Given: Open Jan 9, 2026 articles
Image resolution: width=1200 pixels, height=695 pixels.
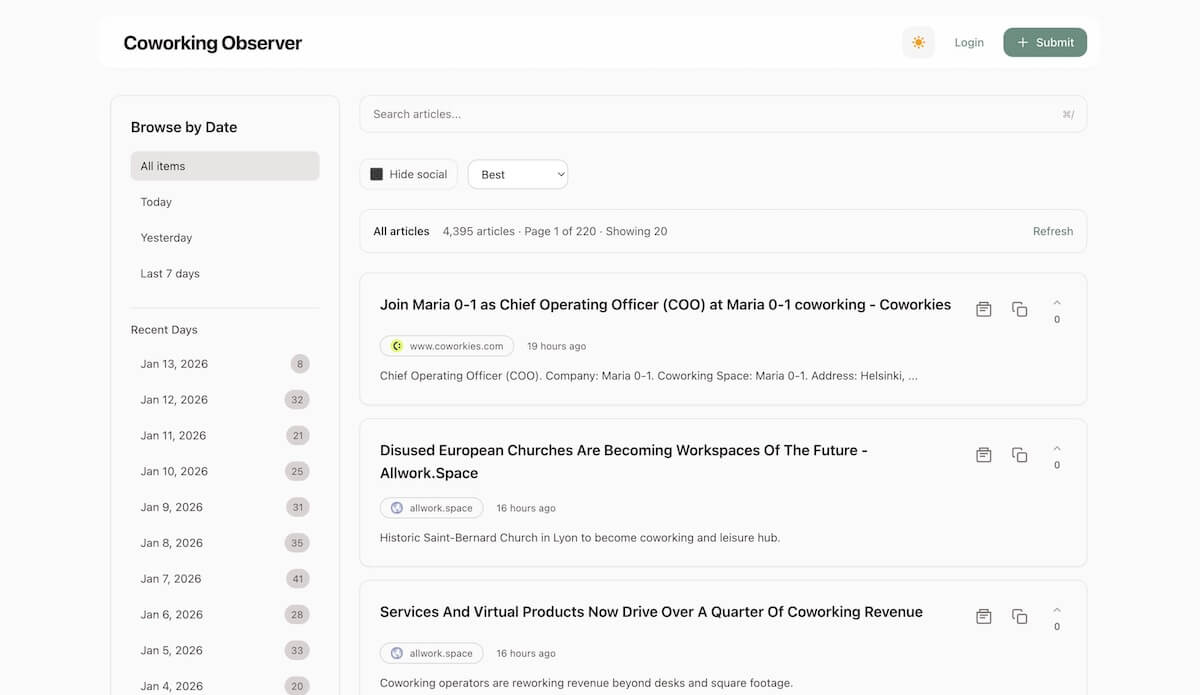Looking at the screenshot, I should [225, 507].
